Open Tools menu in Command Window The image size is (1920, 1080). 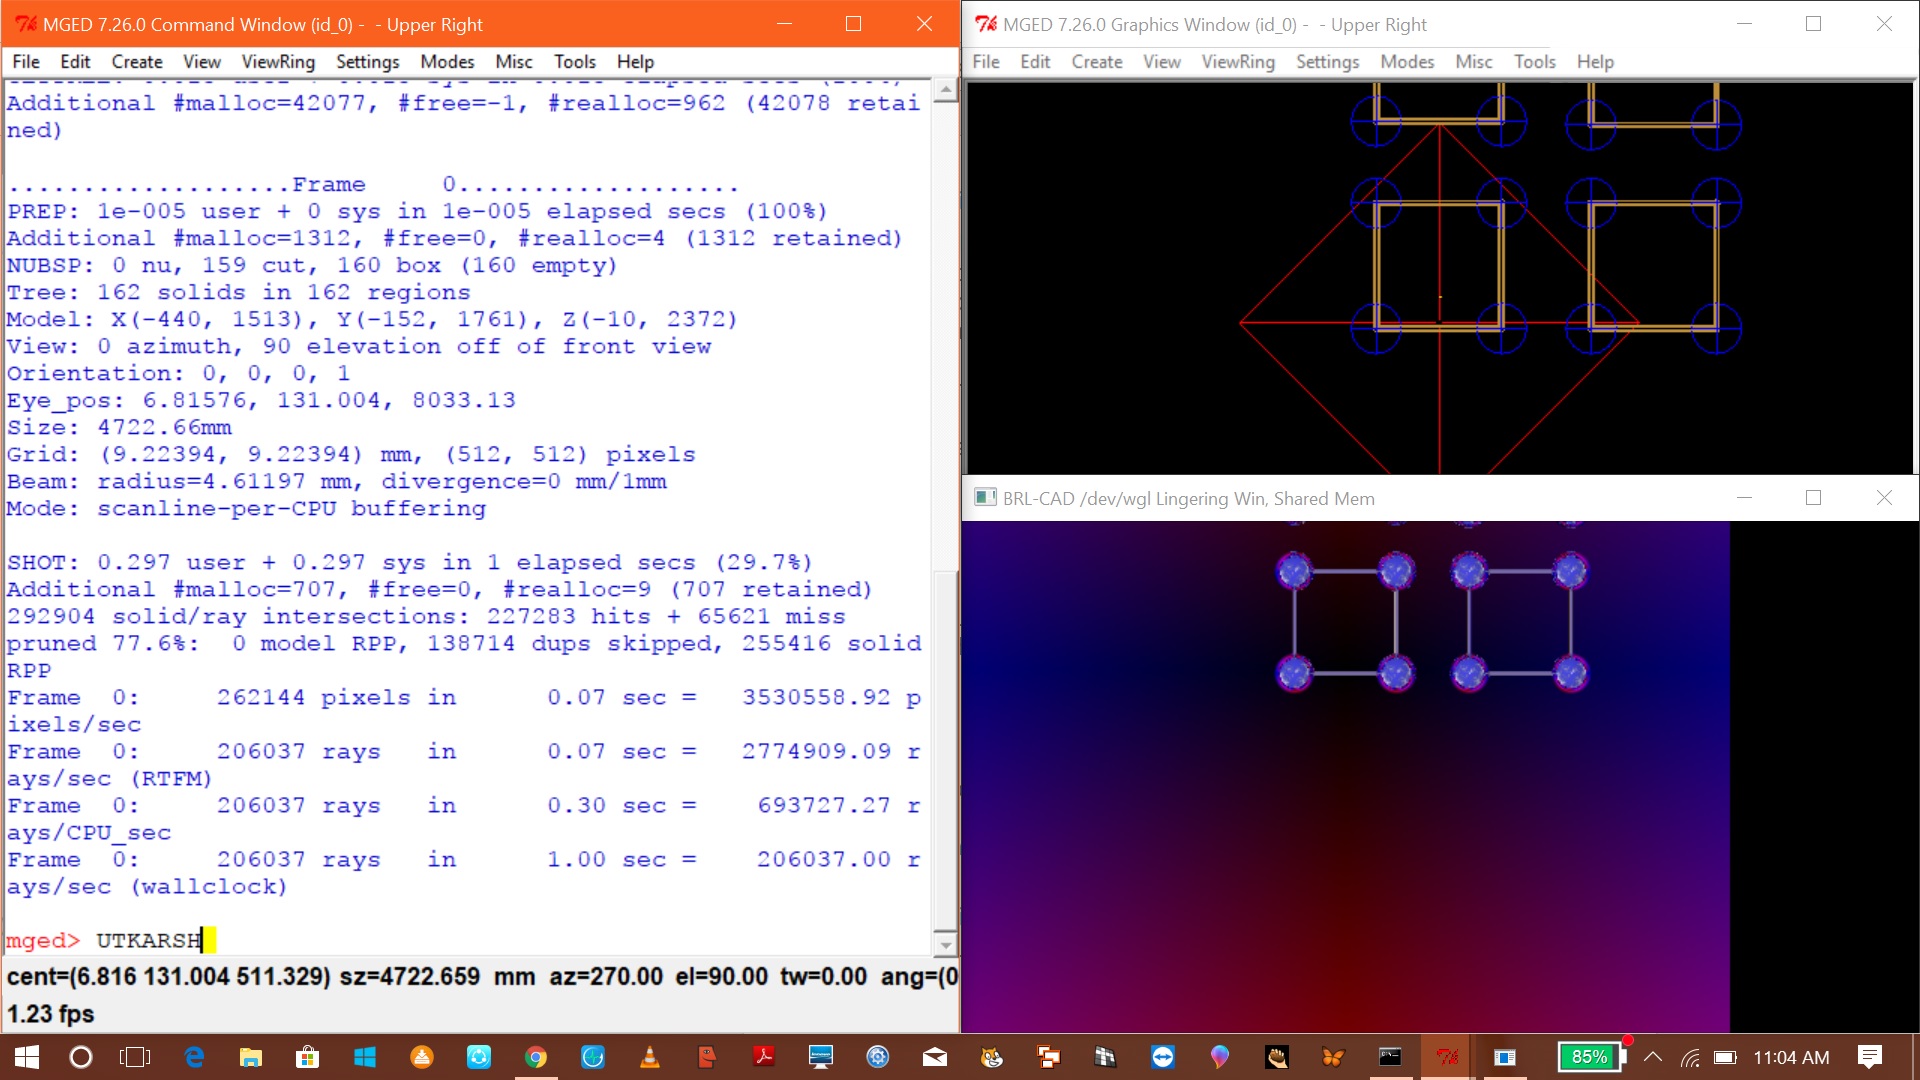(x=575, y=62)
